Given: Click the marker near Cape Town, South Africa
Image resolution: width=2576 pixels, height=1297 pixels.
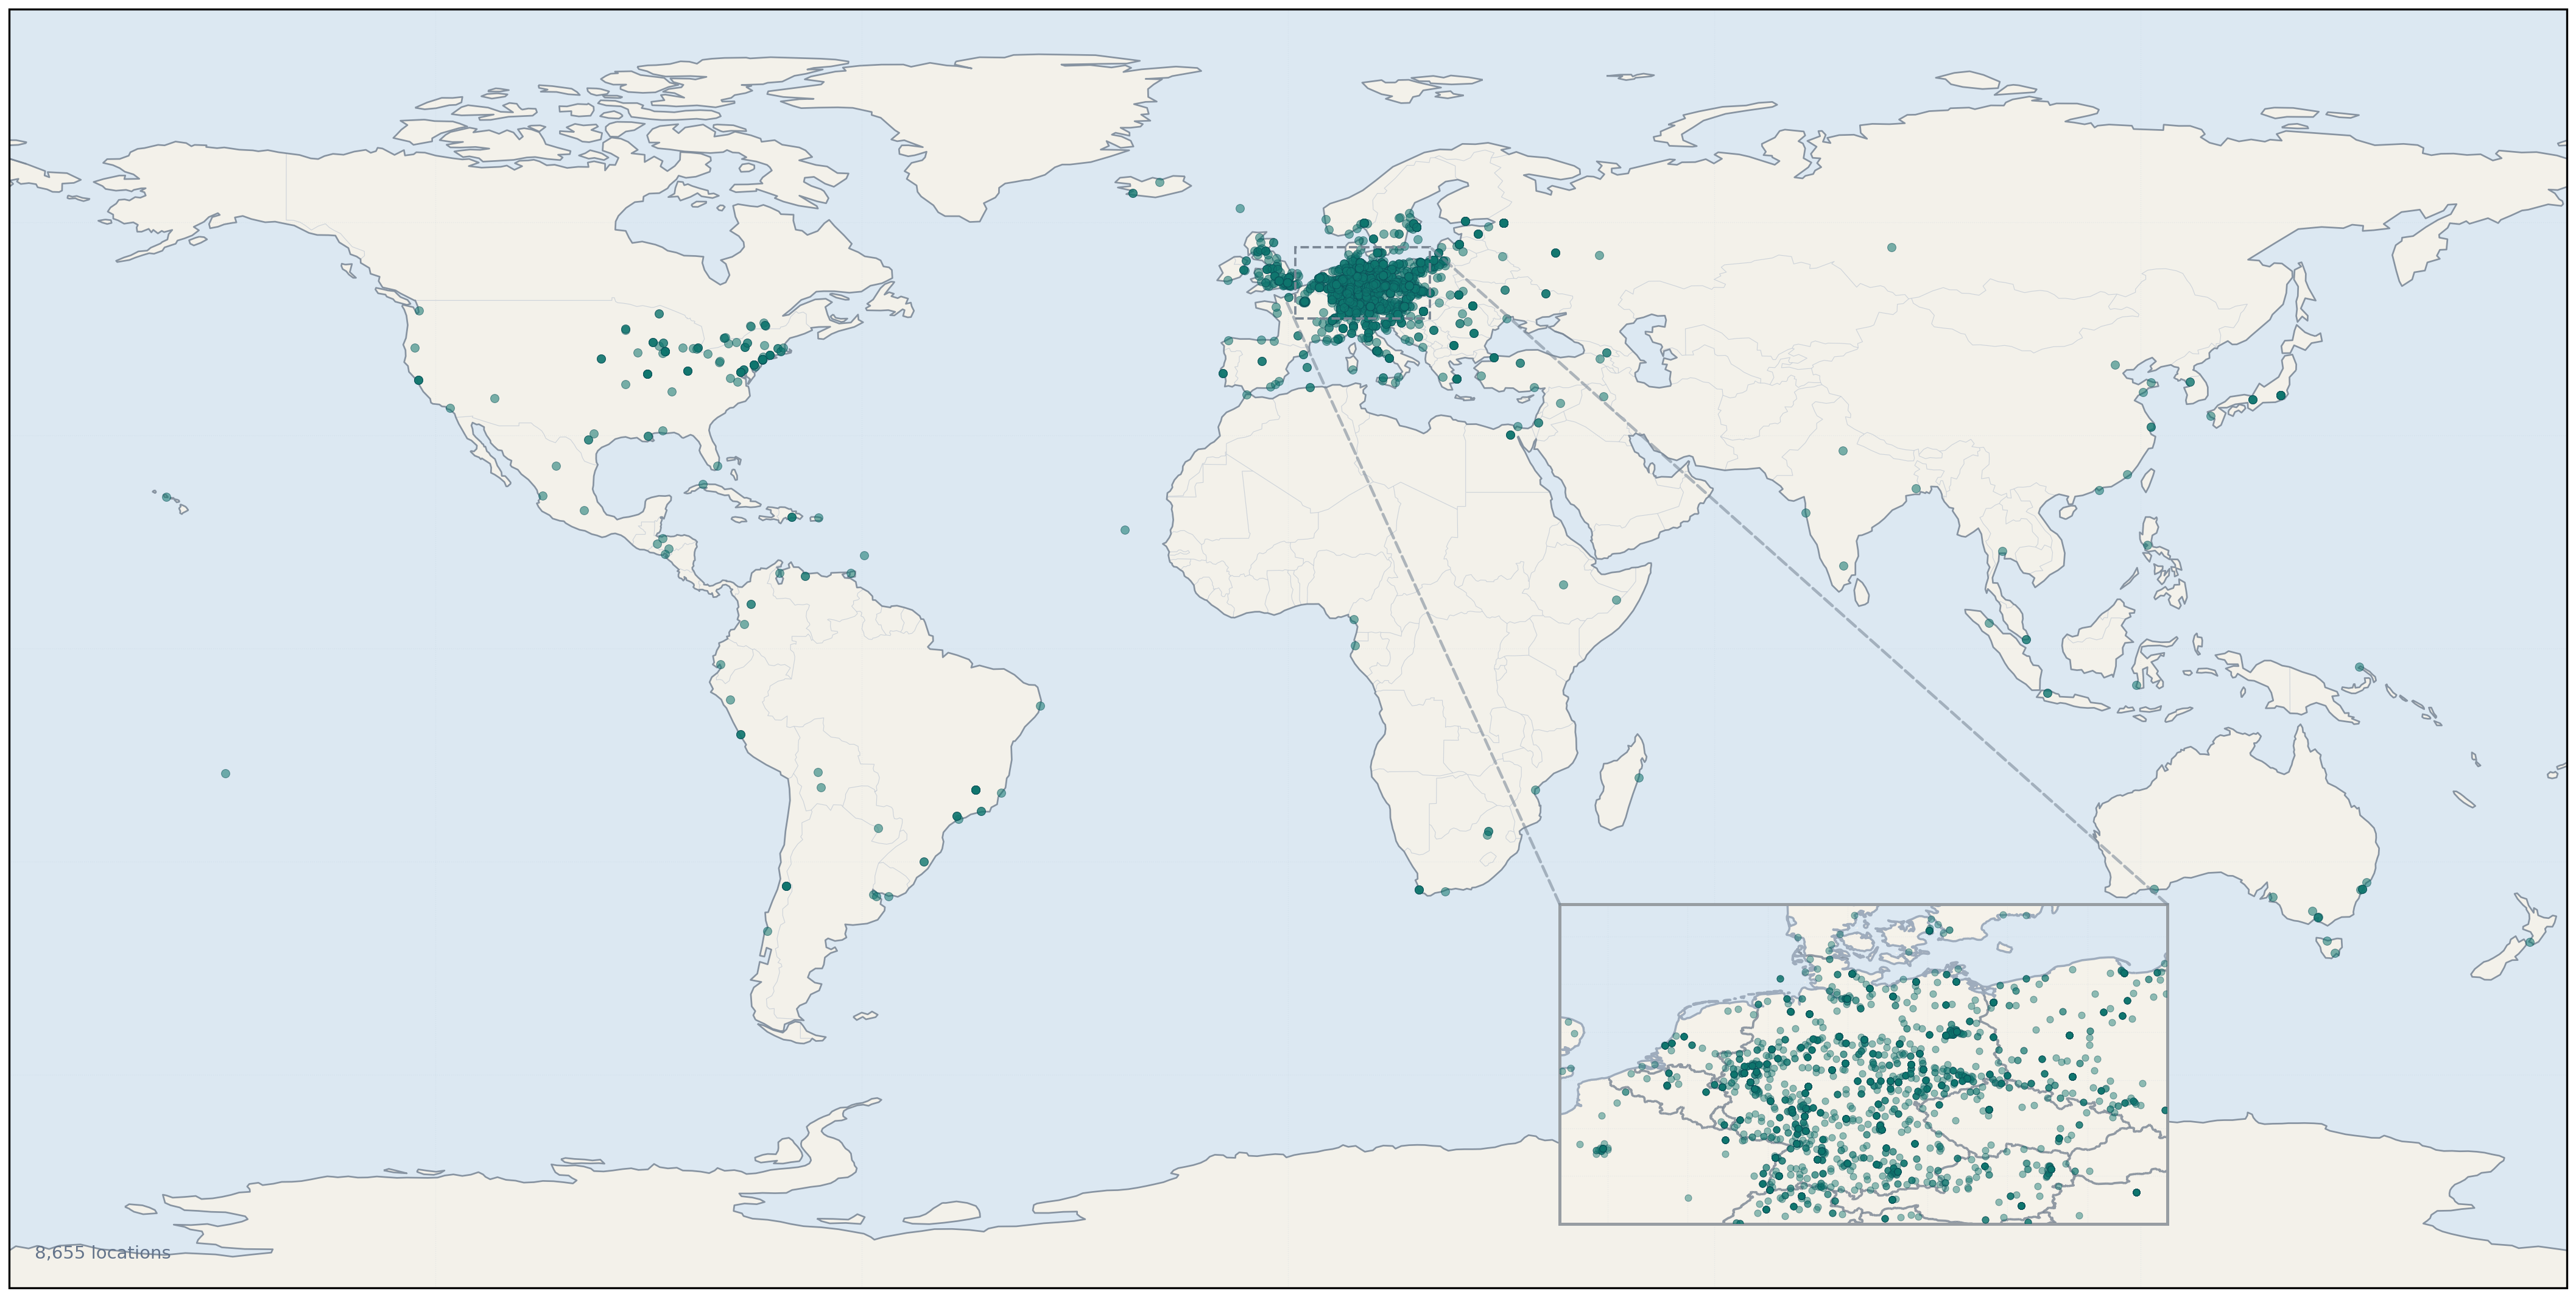Looking at the screenshot, I should click(1419, 892).
